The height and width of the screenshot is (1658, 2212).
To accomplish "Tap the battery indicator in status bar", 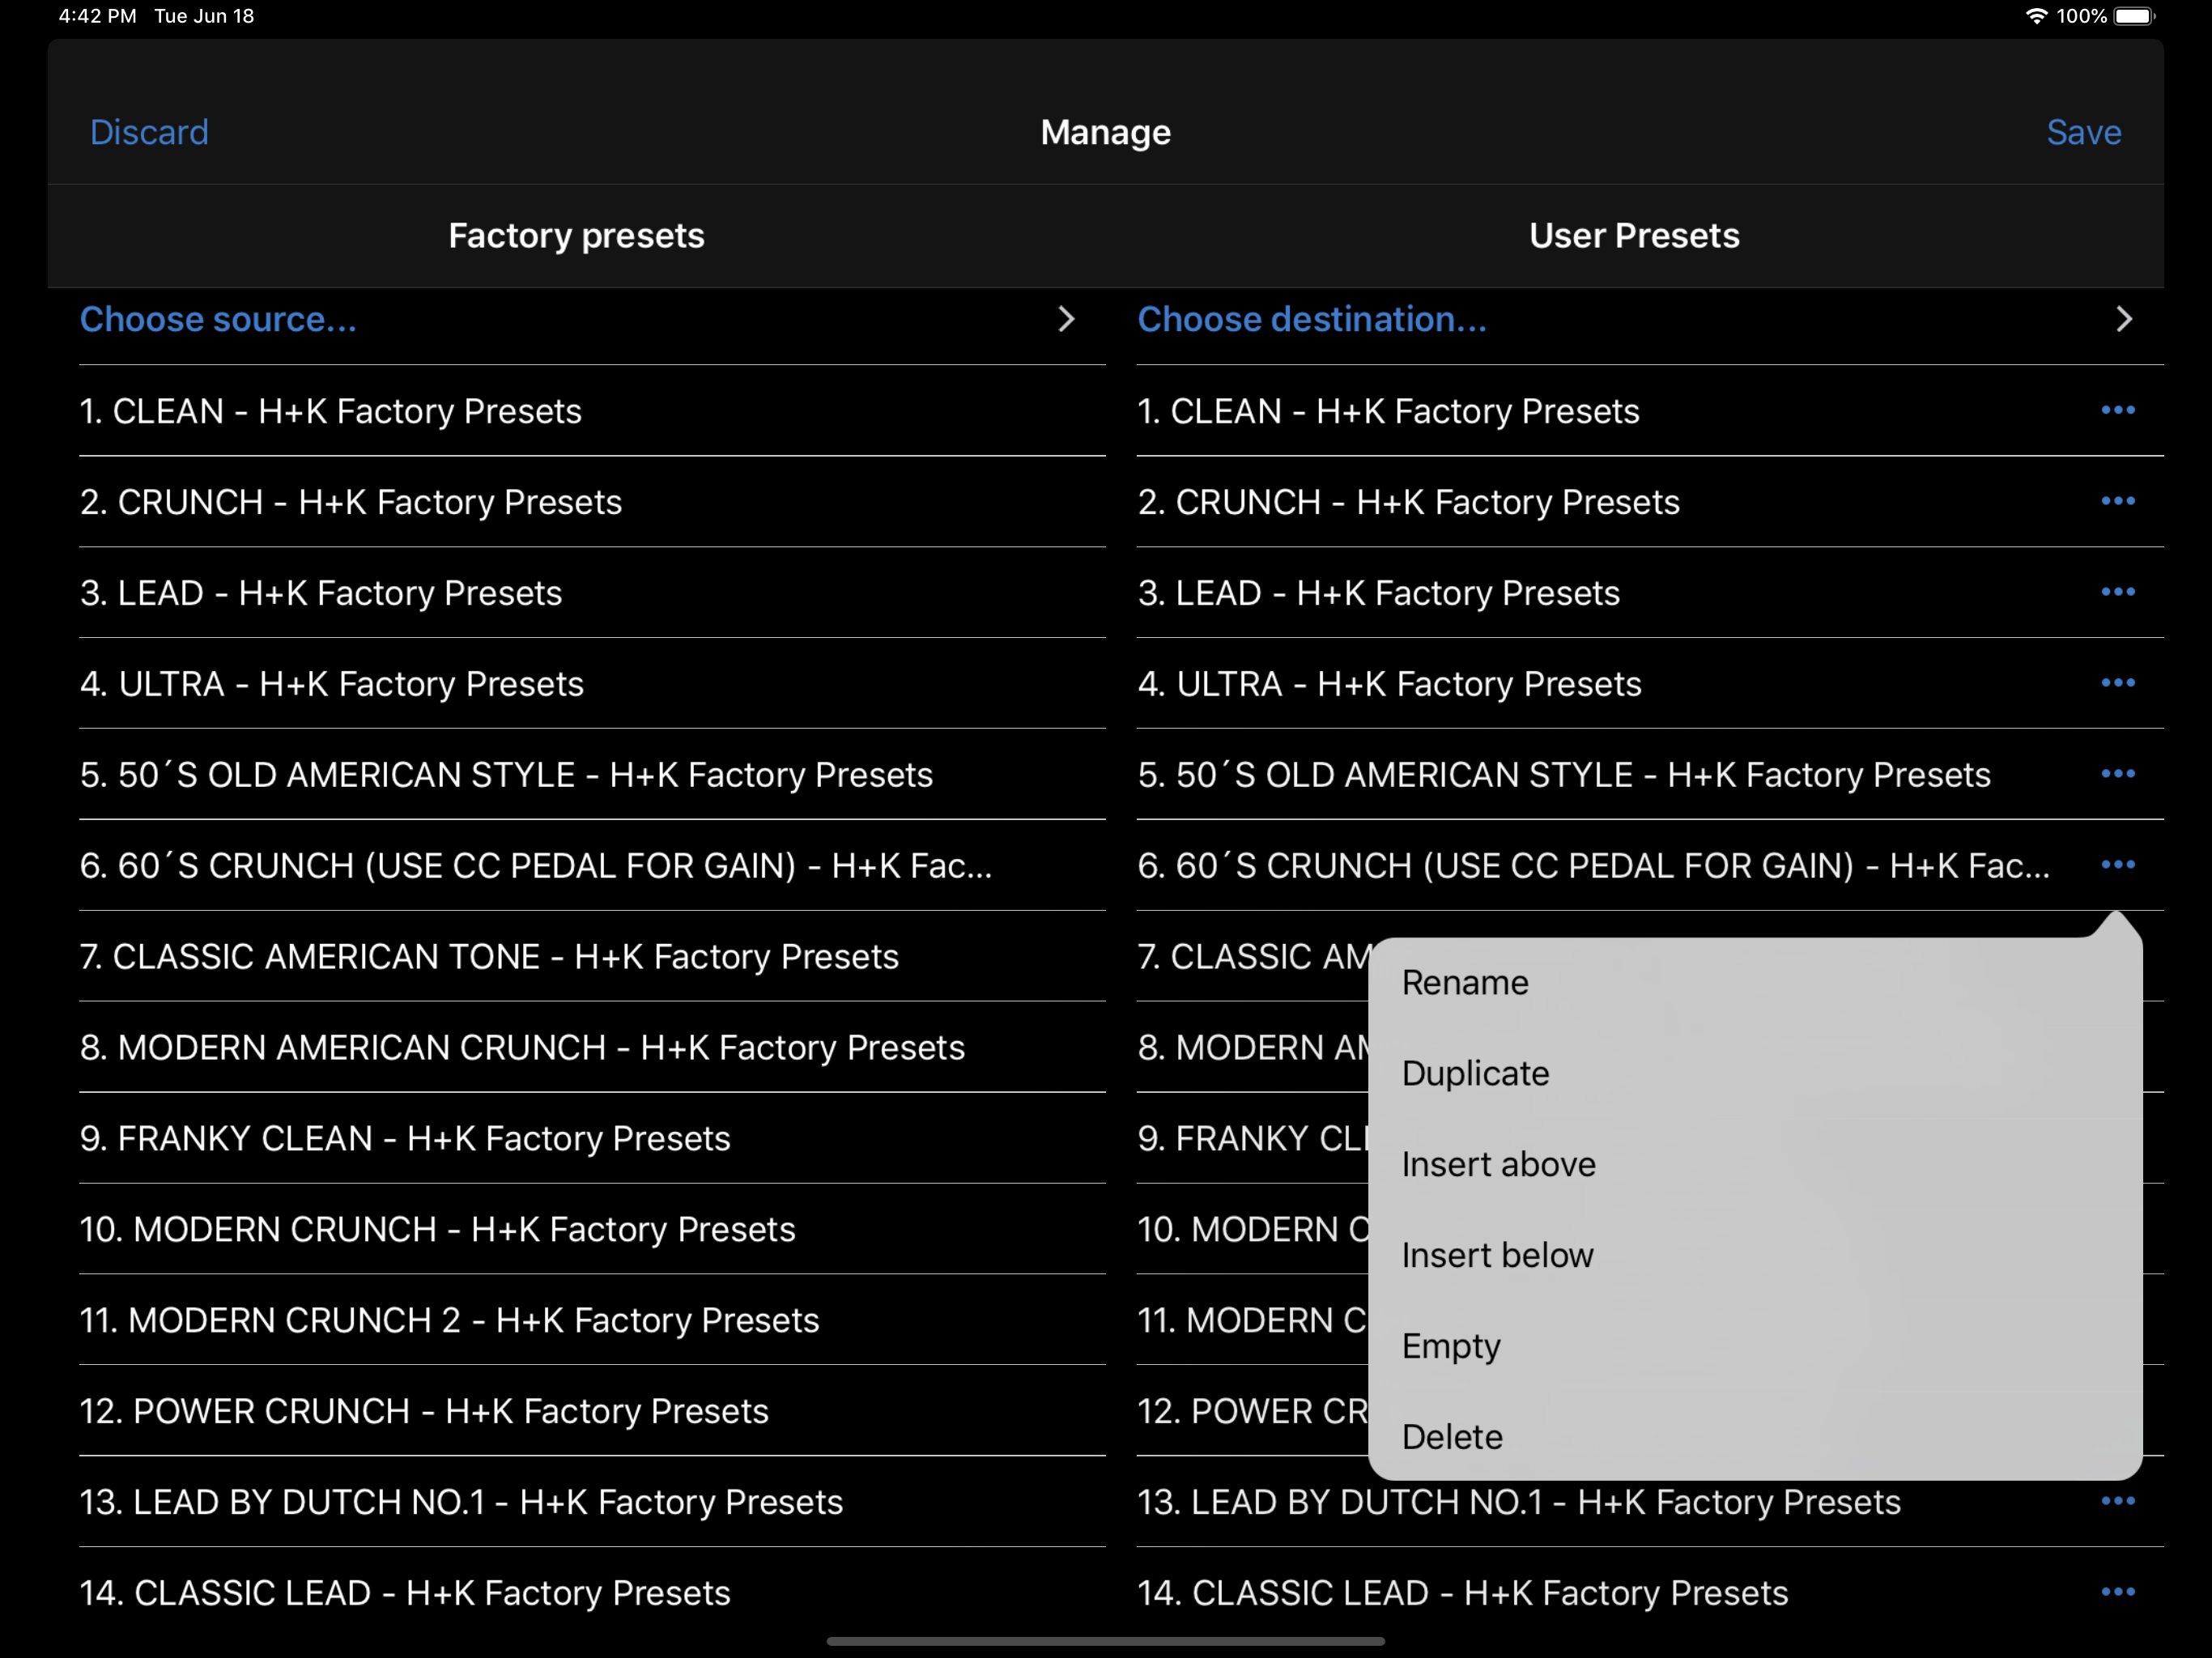I will [2135, 16].
